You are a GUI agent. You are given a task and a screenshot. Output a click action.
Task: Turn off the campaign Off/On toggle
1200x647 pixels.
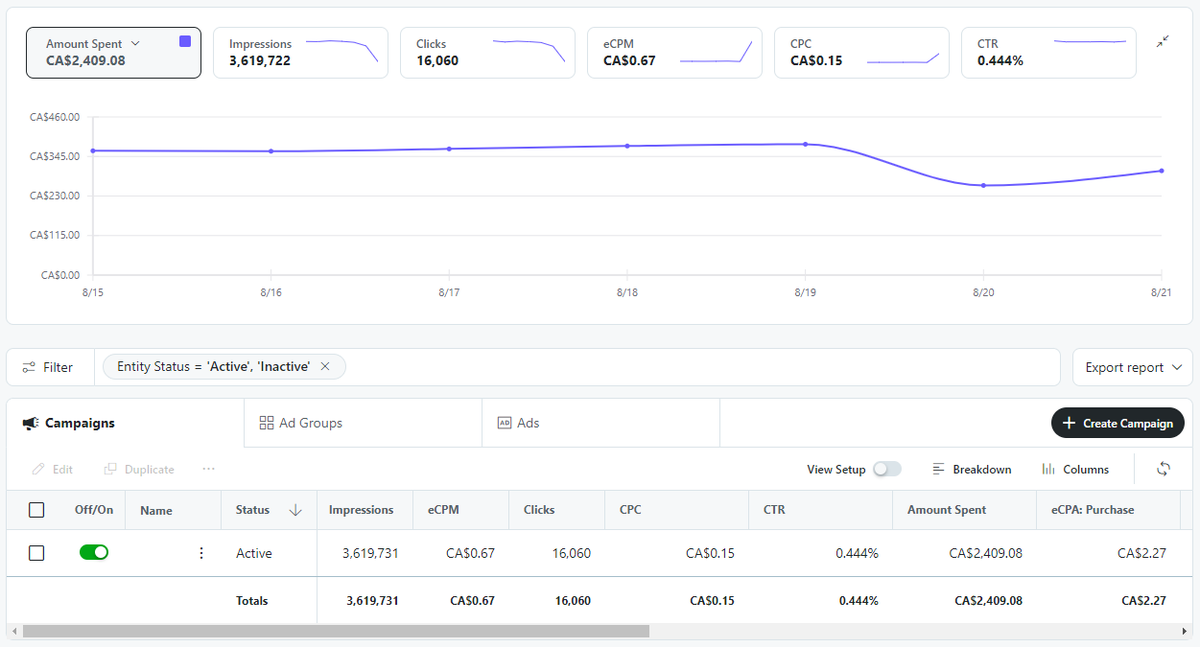(94, 552)
